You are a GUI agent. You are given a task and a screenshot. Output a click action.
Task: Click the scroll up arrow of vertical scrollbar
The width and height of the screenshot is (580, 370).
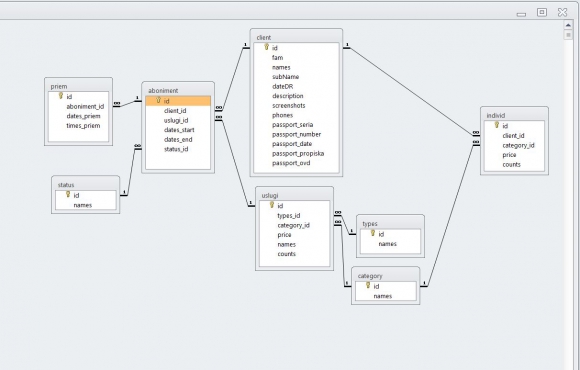pyautogui.click(x=568, y=25)
